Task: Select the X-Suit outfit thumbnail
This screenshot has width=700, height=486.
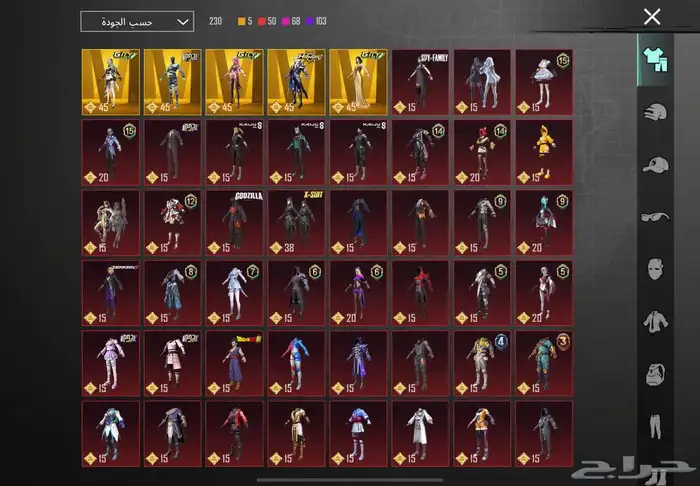Action: (296, 221)
